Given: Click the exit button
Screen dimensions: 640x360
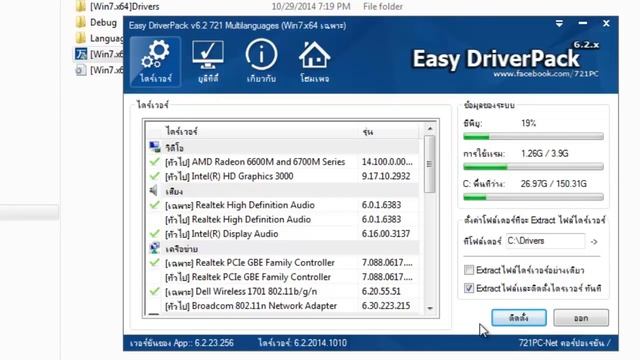Looking at the screenshot, I should click(581, 318).
